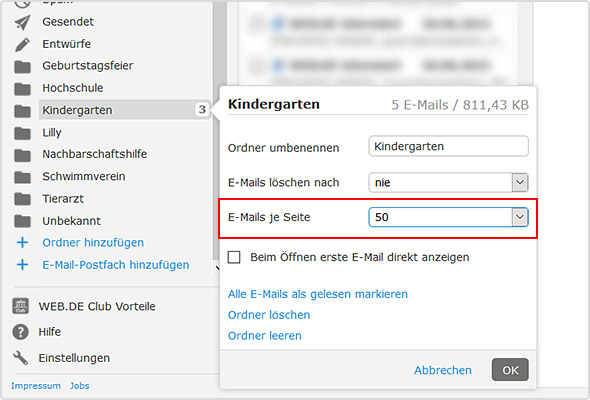Select the Lilly folder
590x400 pixels.
tap(52, 132)
